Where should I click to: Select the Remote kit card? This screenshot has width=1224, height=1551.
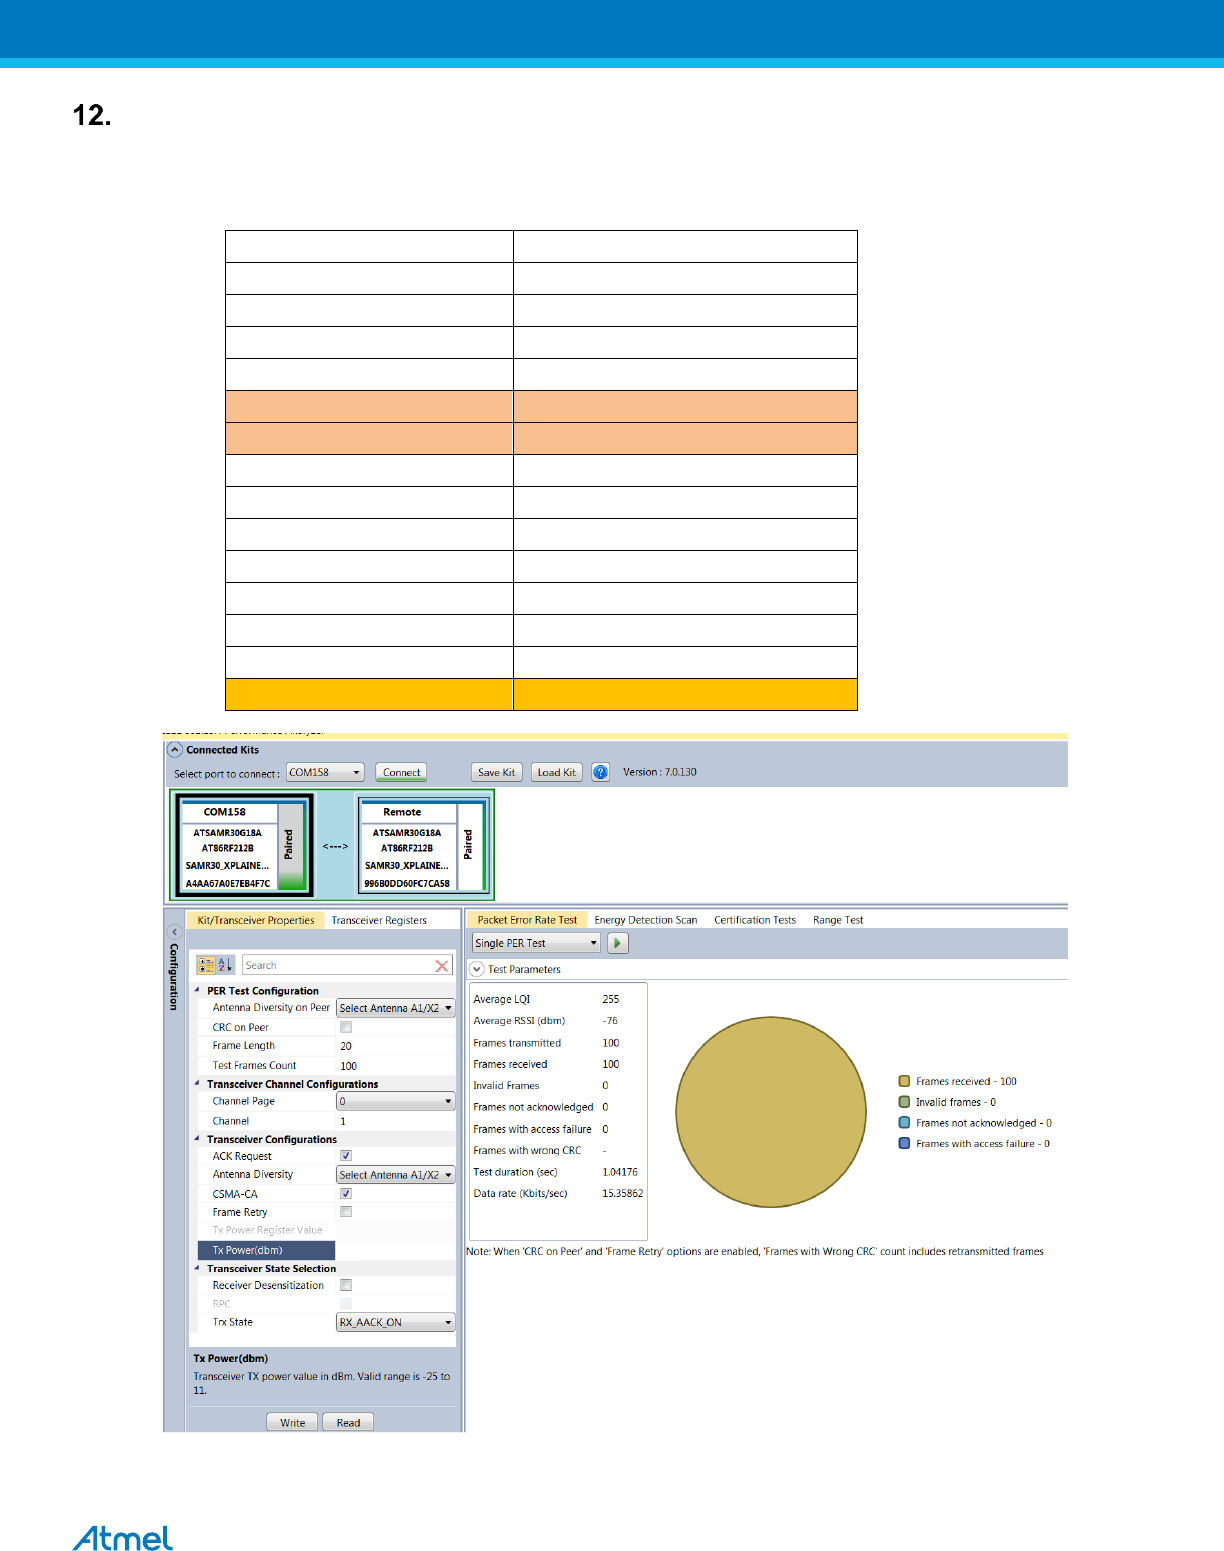pos(423,846)
